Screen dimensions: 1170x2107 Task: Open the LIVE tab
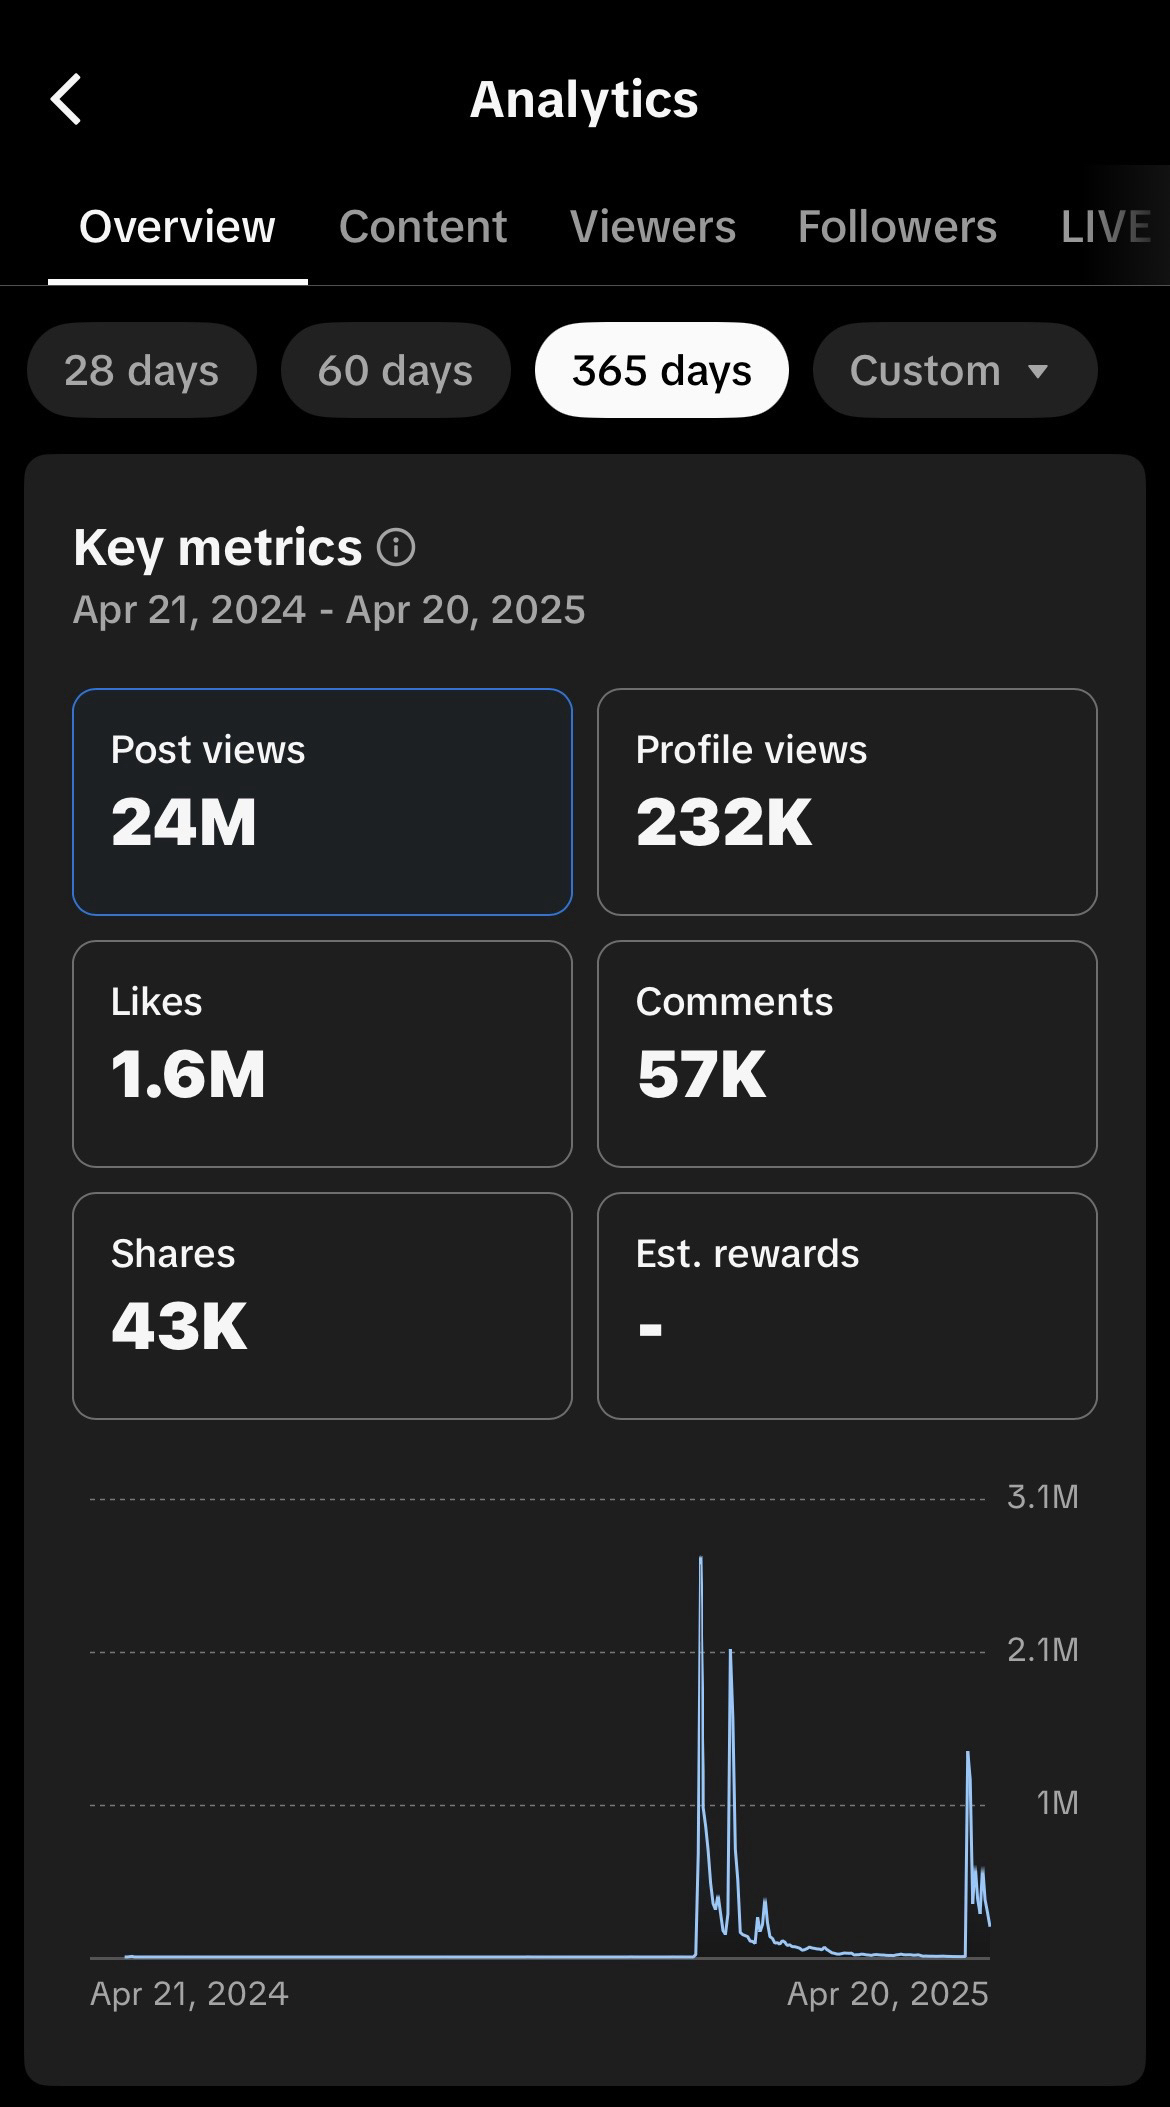pos(1105,227)
